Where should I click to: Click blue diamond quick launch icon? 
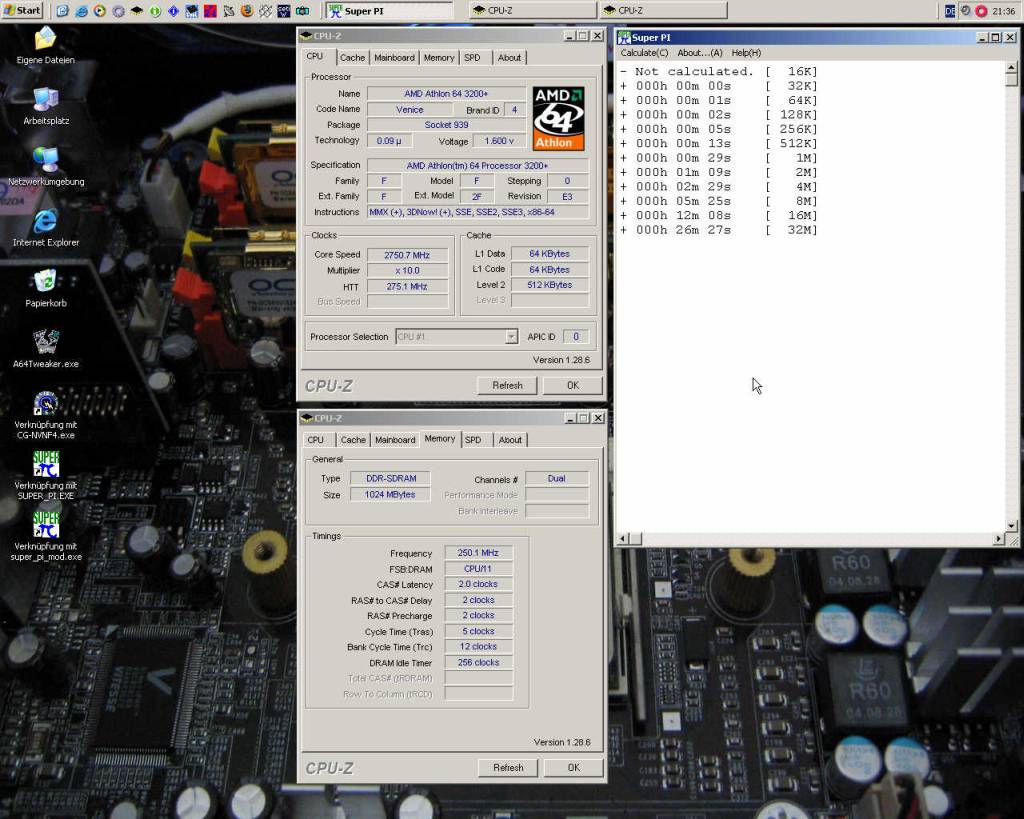pyautogui.click(x=173, y=10)
